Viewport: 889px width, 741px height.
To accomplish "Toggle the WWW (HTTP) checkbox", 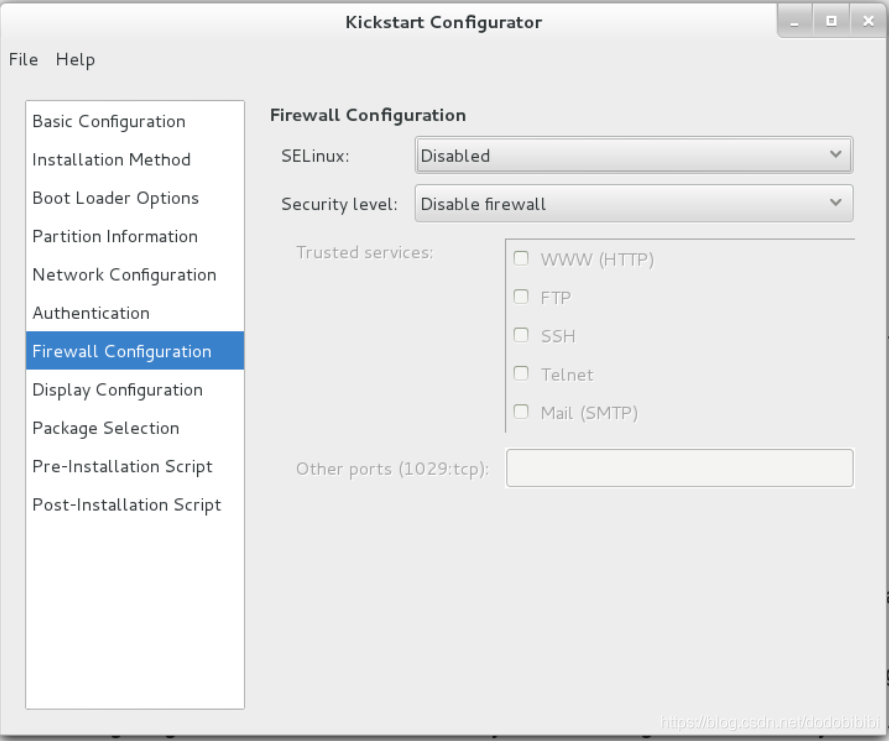I will [521, 259].
